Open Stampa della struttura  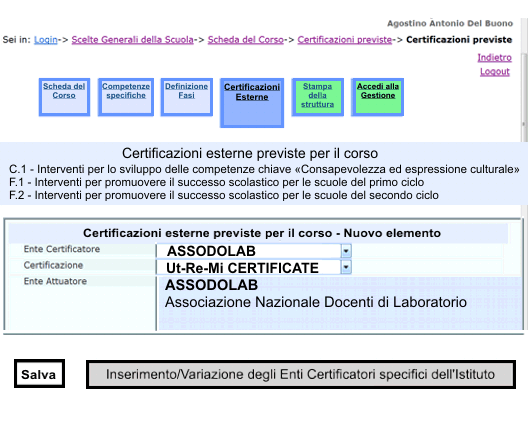click(x=318, y=97)
